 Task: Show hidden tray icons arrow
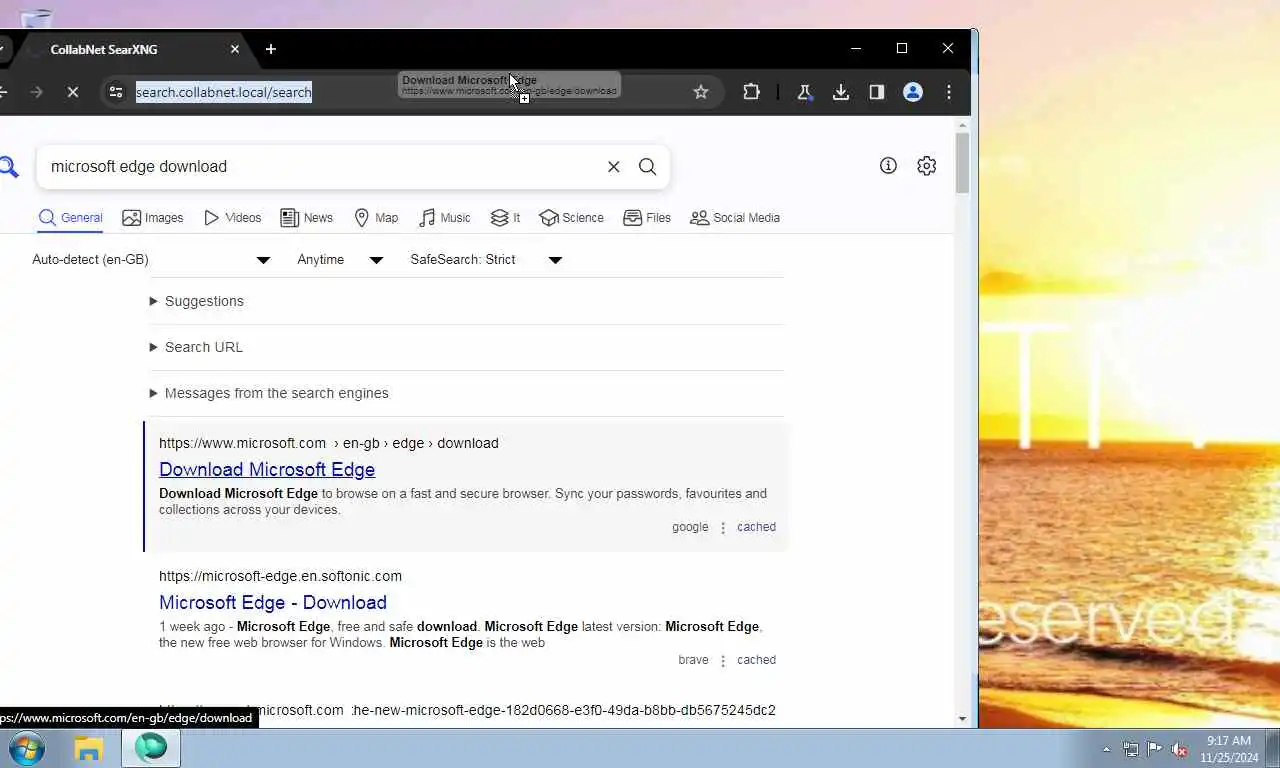point(1106,749)
